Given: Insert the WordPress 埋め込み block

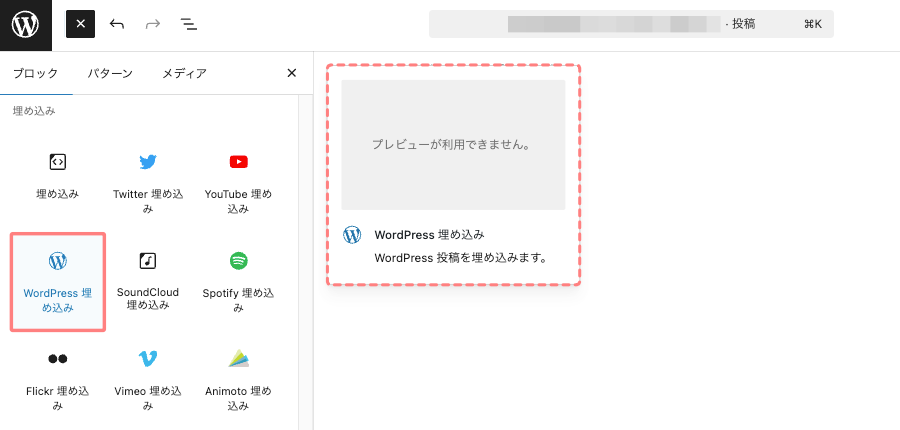Looking at the screenshot, I should [x=57, y=282].
